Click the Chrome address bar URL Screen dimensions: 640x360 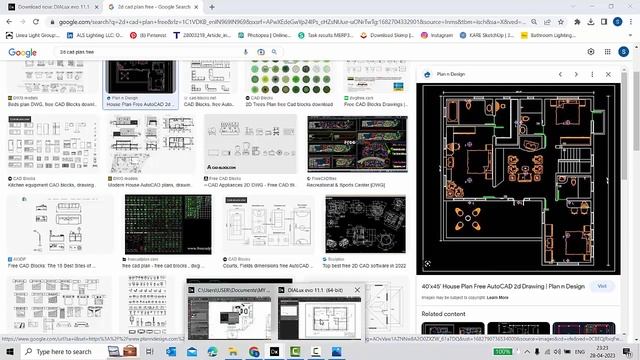coord(292,22)
